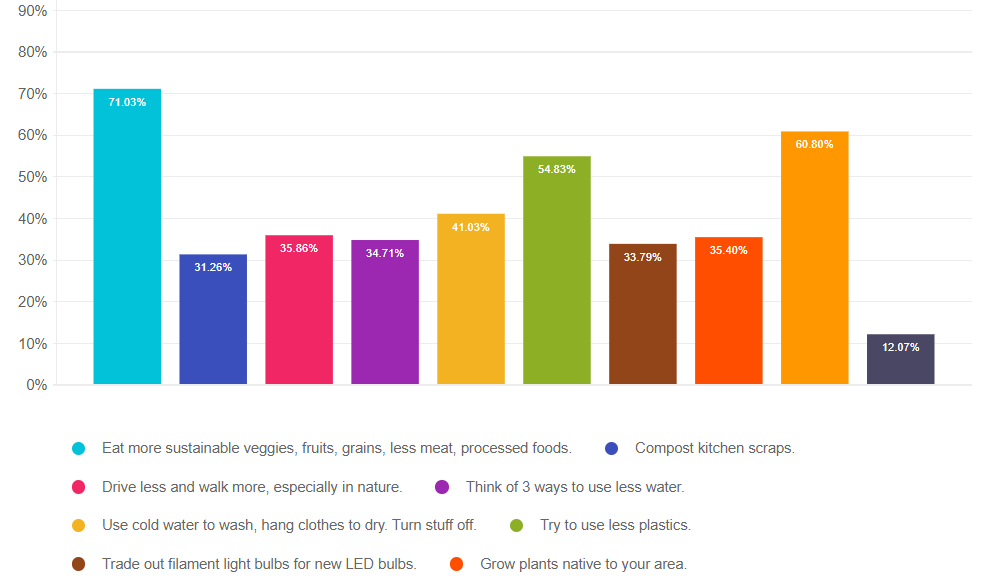This screenshot has height=576, width=981.
Task: Toggle 'Drive less and walk more' legend label
Action: pyautogui.click(x=251, y=487)
